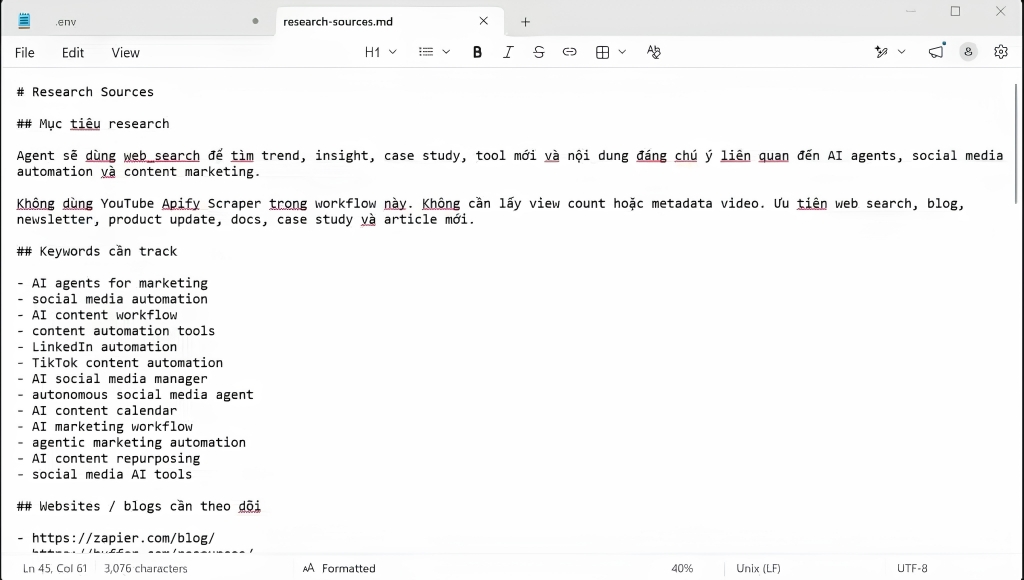This screenshot has height=580, width=1024.
Task: Click the 'AI social media manager' line
Action: pyautogui.click(x=112, y=379)
